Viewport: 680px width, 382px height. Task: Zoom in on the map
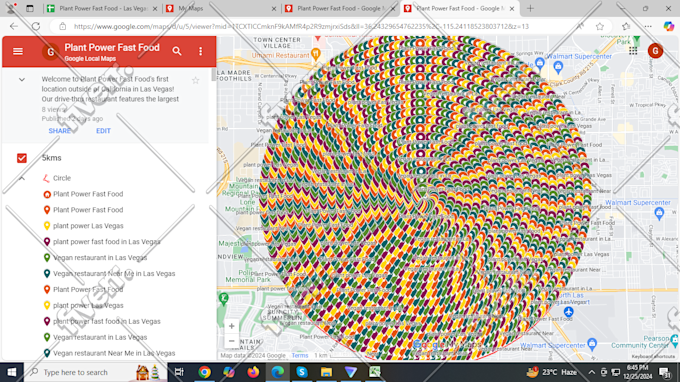(x=232, y=326)
